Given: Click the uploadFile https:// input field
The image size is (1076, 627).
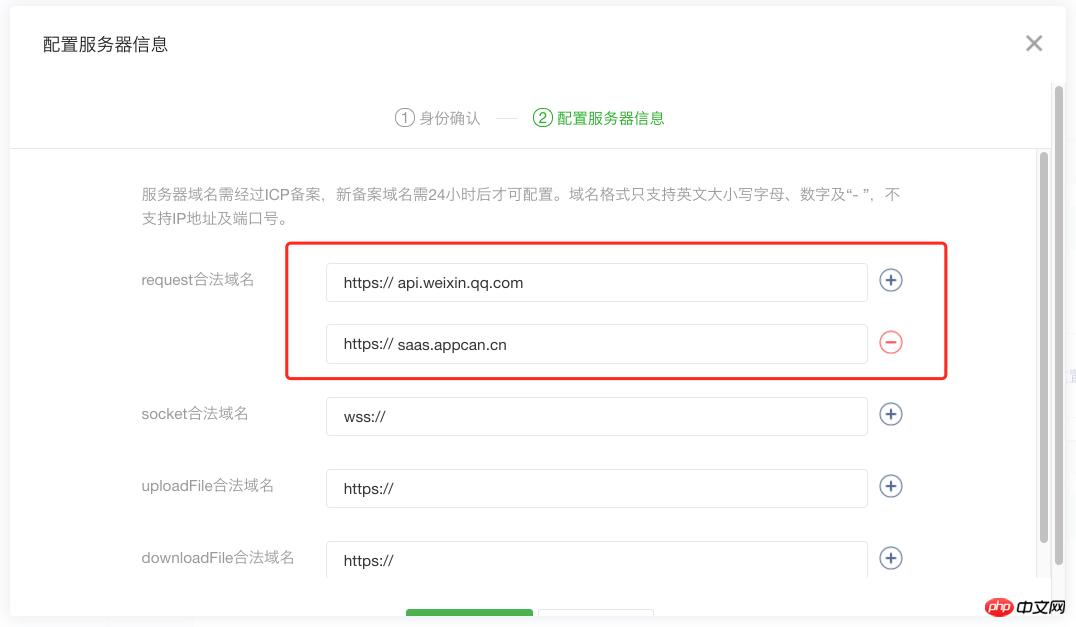Looking at the screenshot, I should (x=596, y=489).
